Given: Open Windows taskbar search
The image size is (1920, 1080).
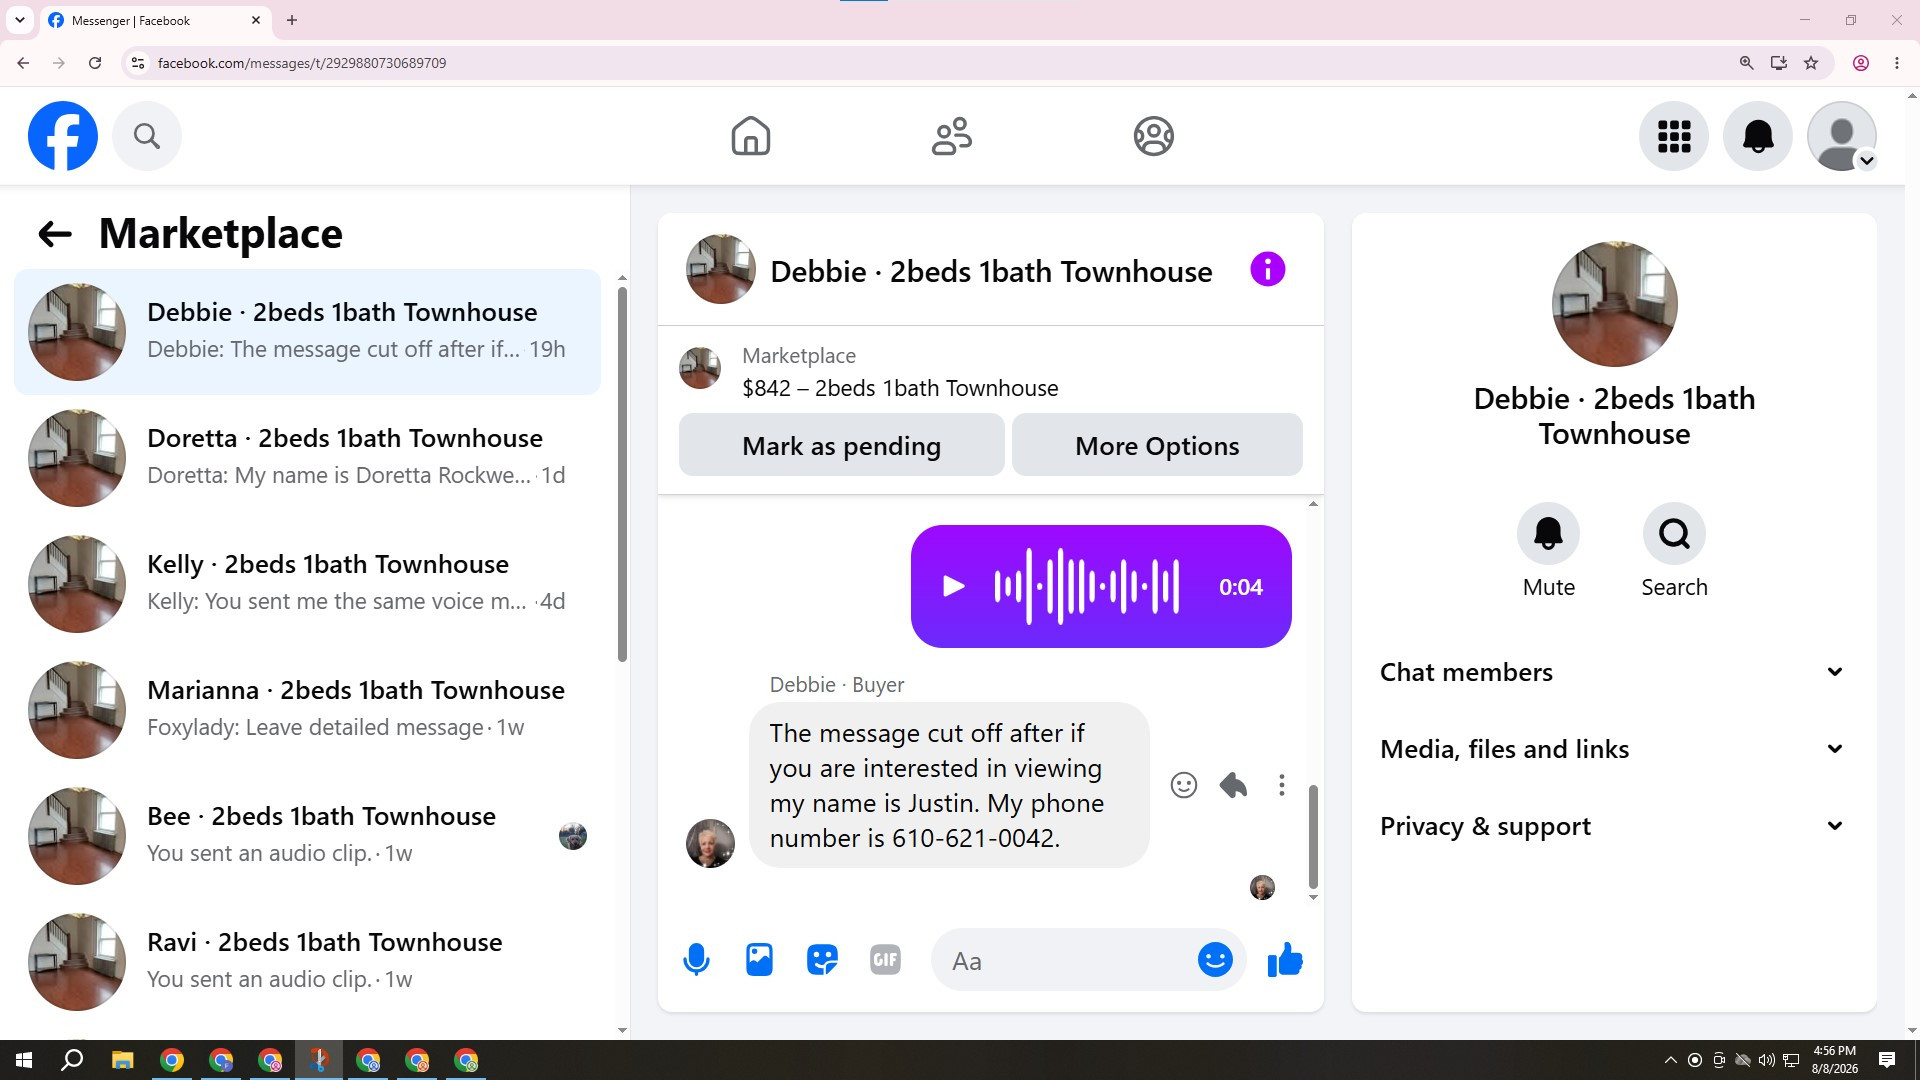Looking at the screenshot, I should pyautogui.click(x=72, y=1060).
